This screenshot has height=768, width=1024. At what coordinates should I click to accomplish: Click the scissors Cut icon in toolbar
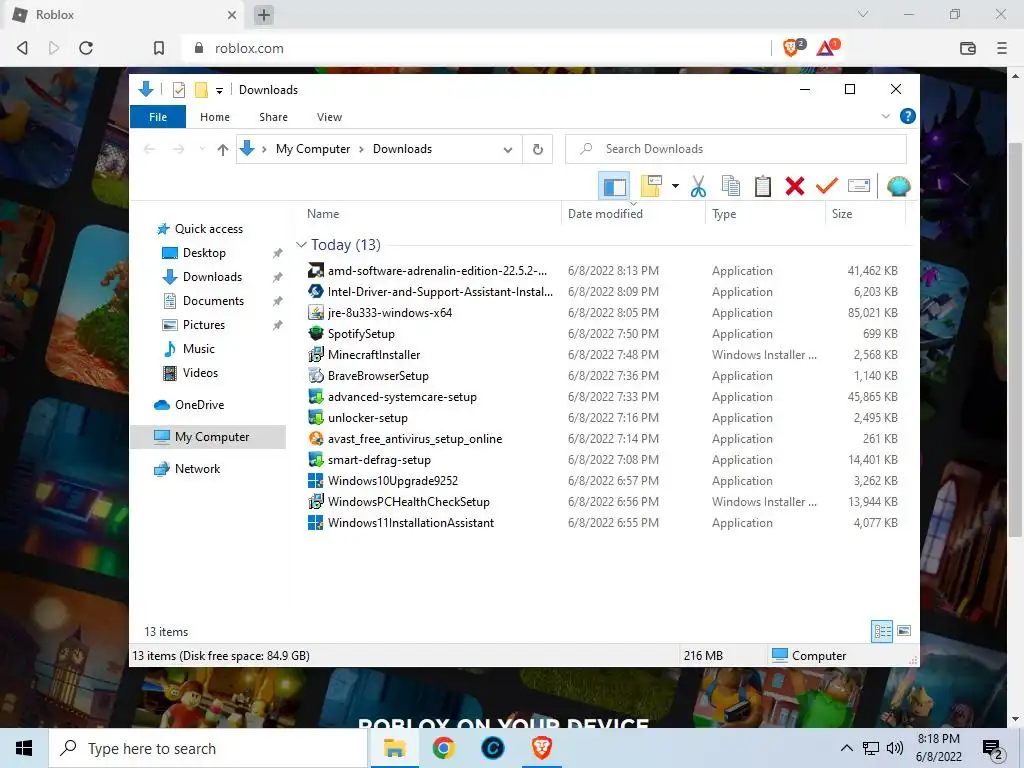698,187
